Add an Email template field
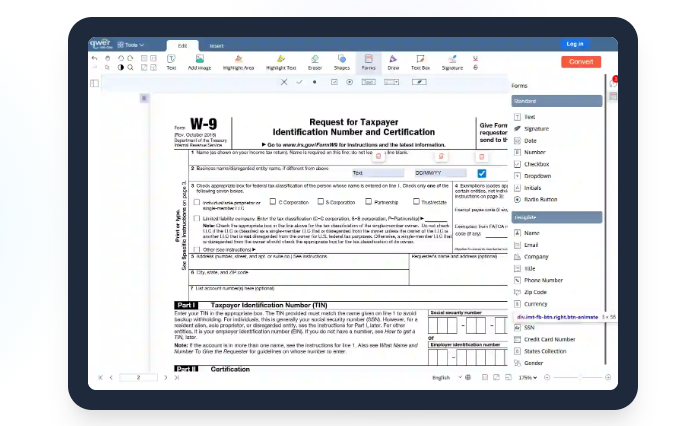The image size is (700, 426). click(x=526, y=245)
